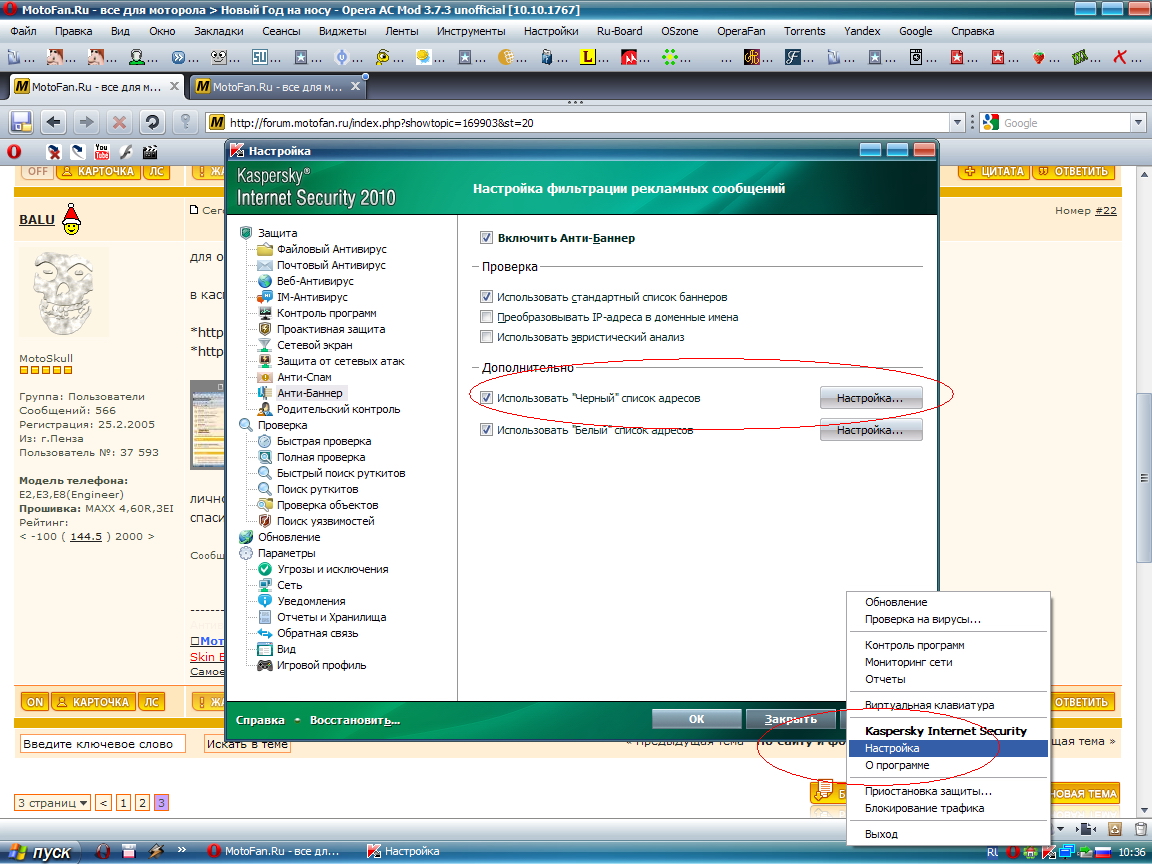
Task: Click MotoFan.Ru Opera taskbar button
Action: pos(278,852)
